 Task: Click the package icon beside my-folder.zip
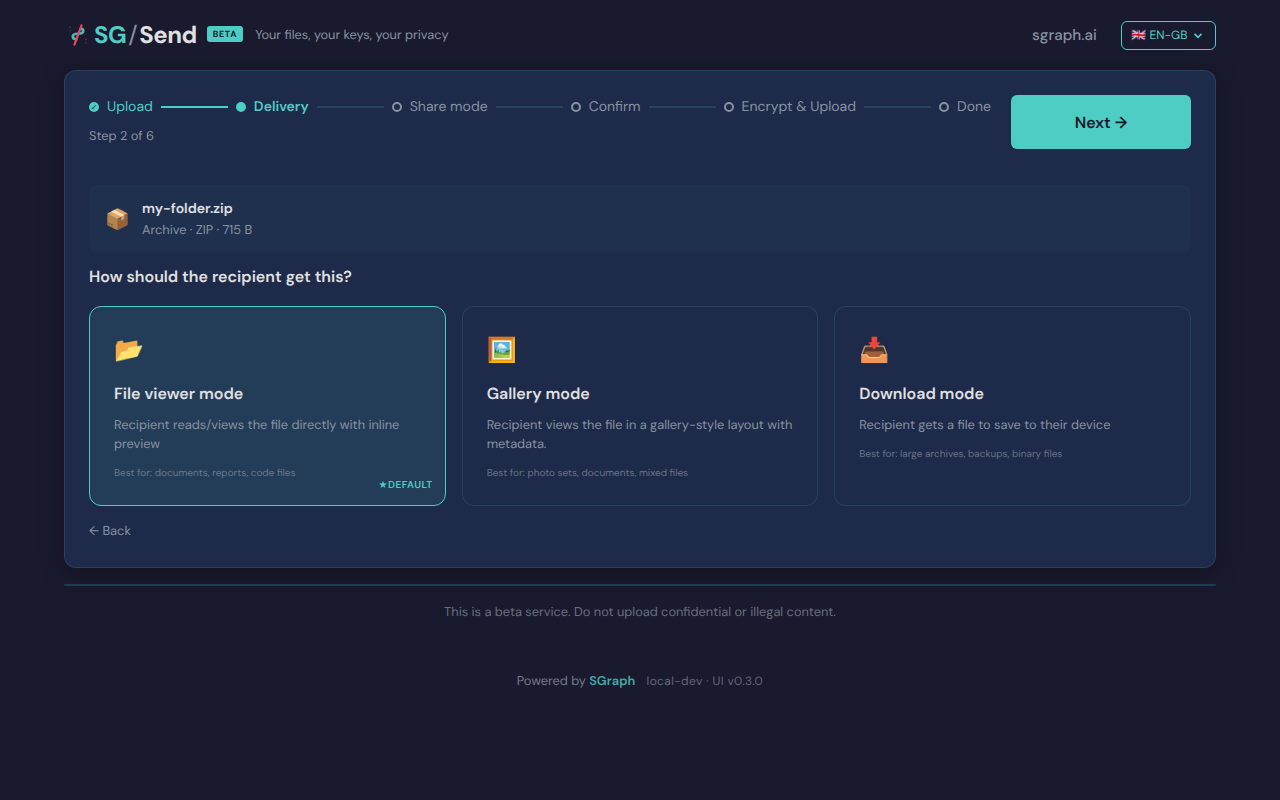tap(118, 219)
